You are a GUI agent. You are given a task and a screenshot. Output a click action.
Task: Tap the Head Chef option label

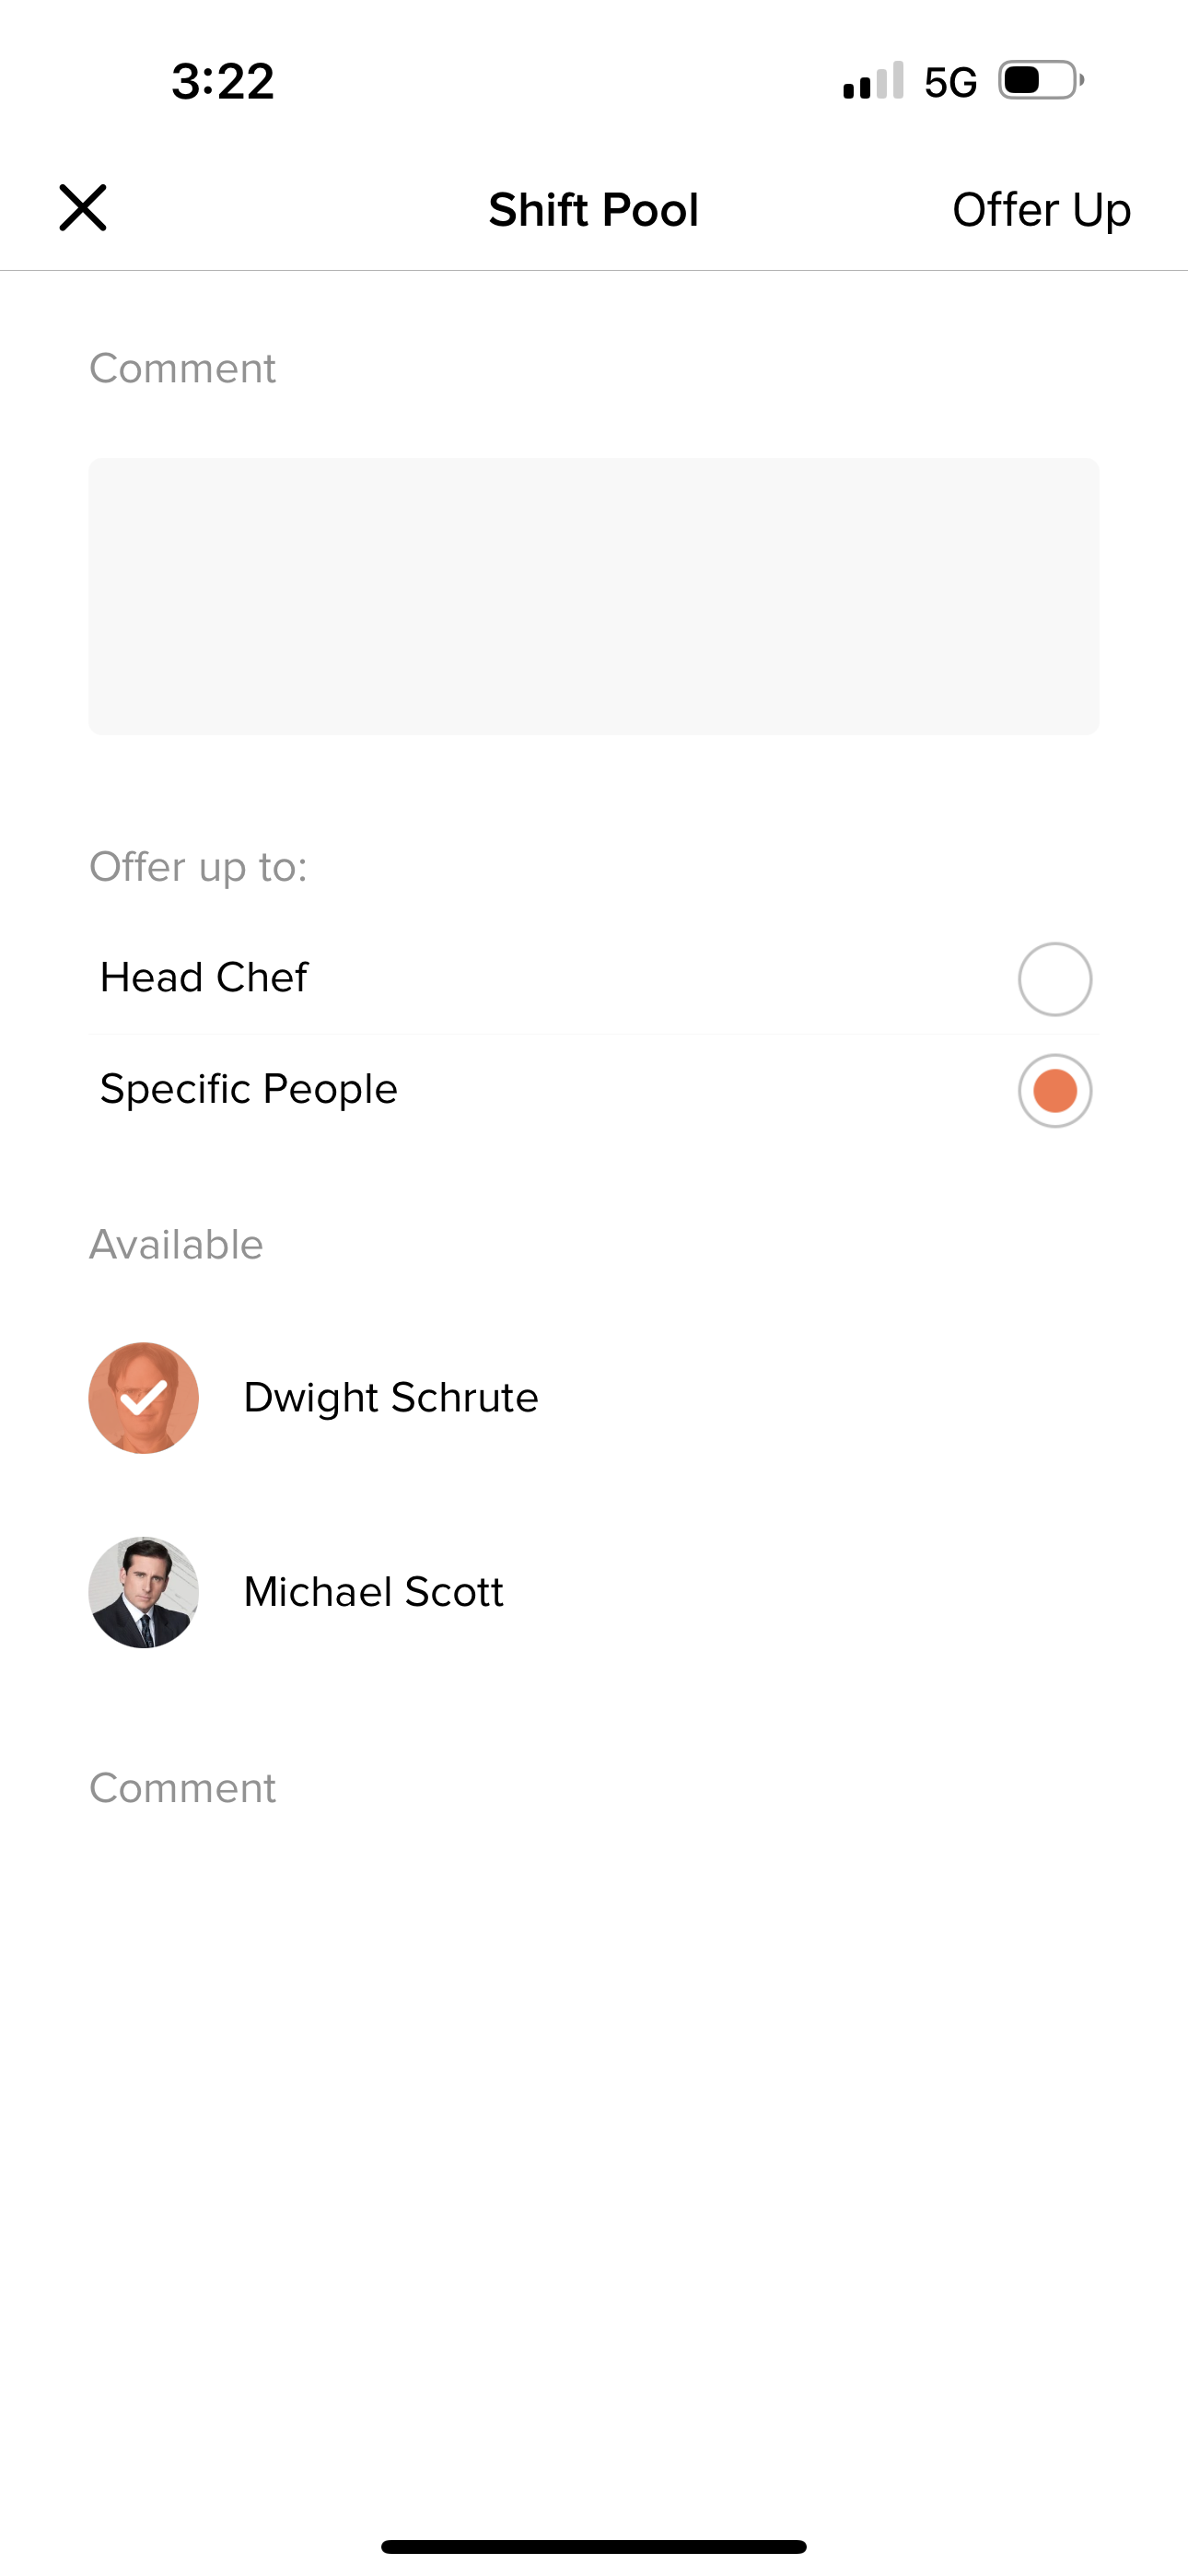tap(204, 978)
